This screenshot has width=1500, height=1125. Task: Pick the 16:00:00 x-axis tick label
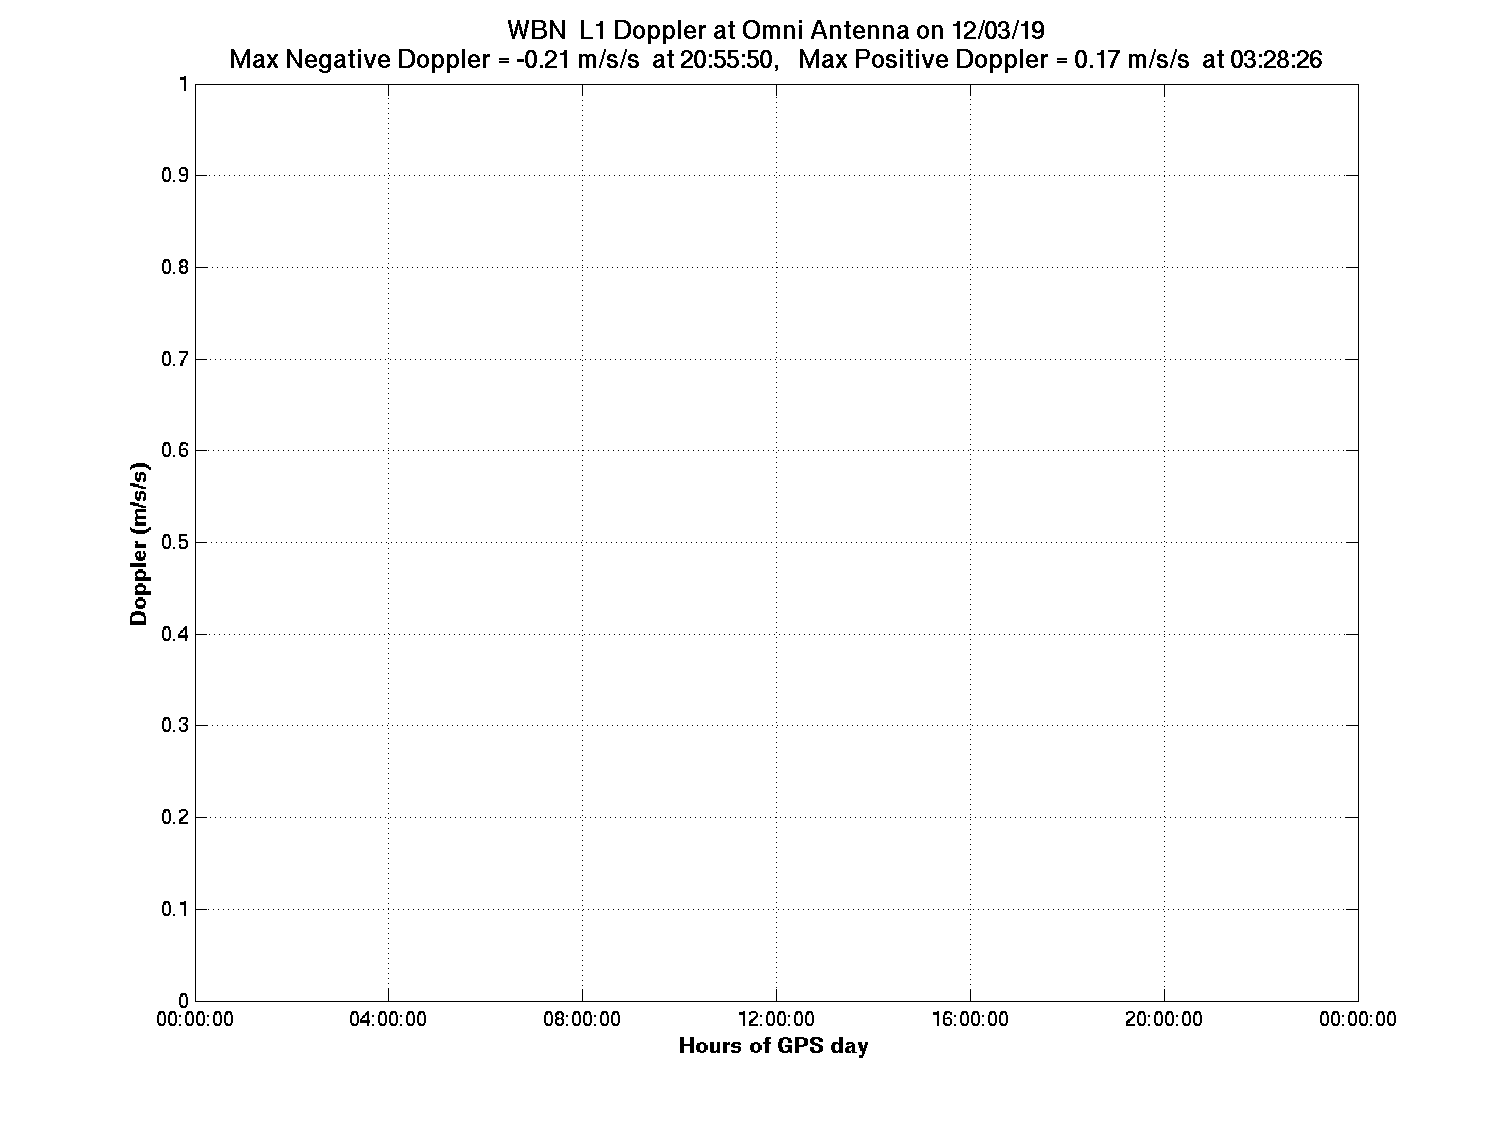[x=971, y=1019]
